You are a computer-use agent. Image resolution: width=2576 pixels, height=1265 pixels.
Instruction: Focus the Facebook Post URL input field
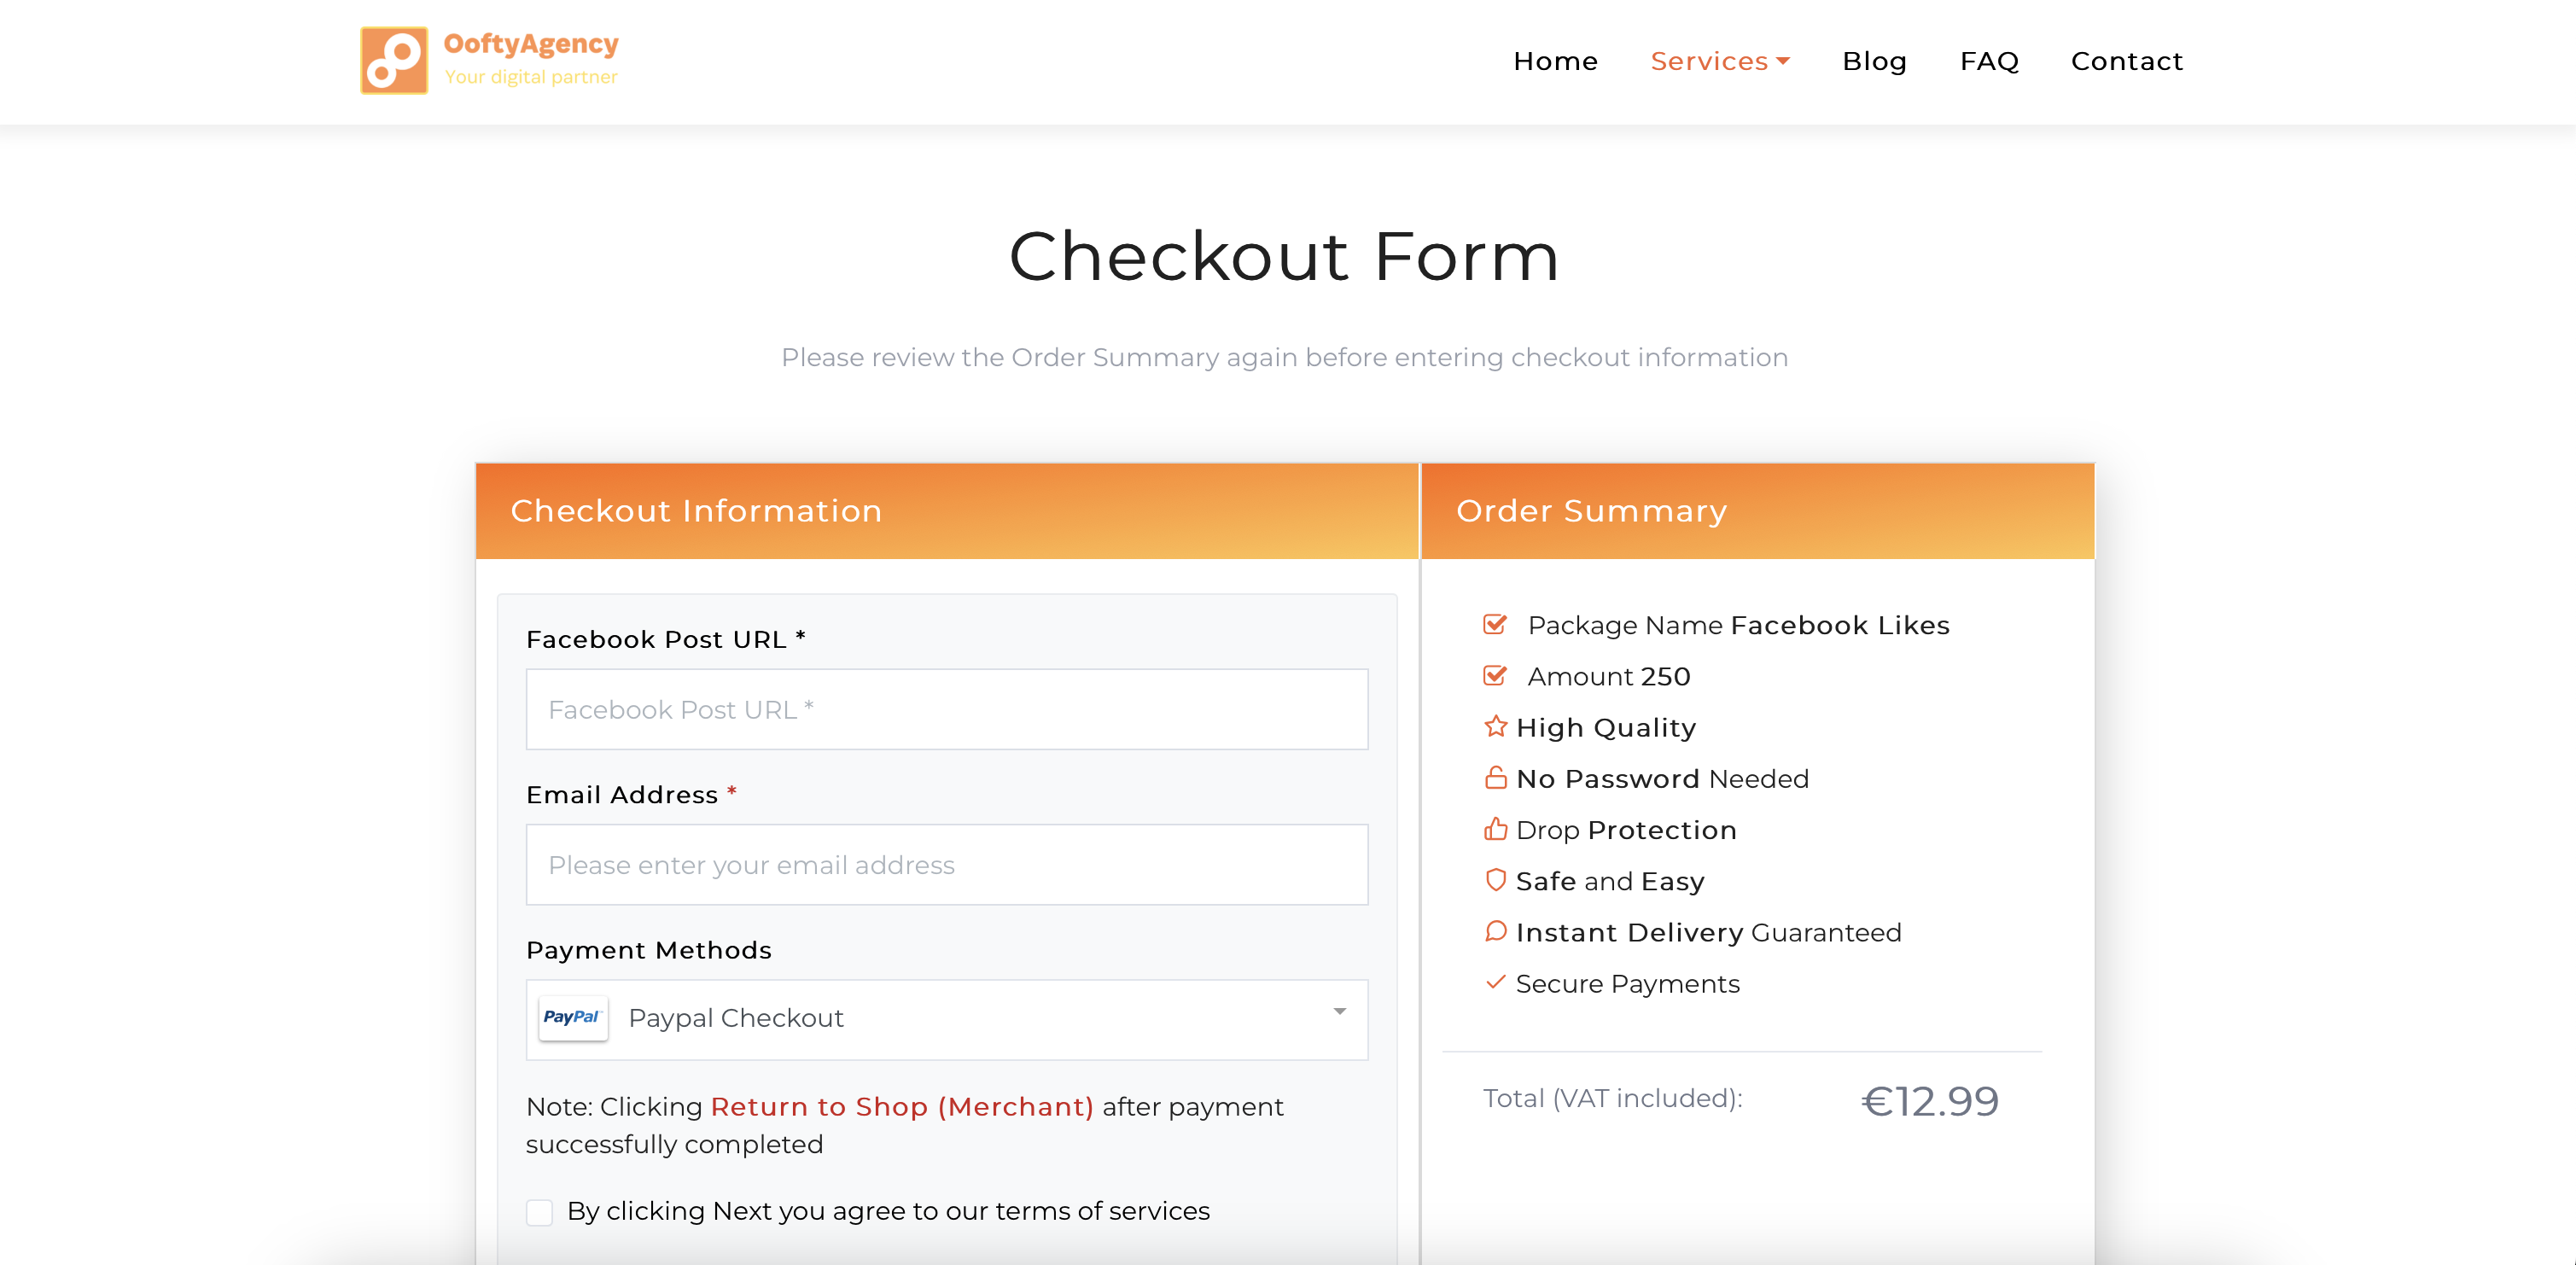[947, 709]
